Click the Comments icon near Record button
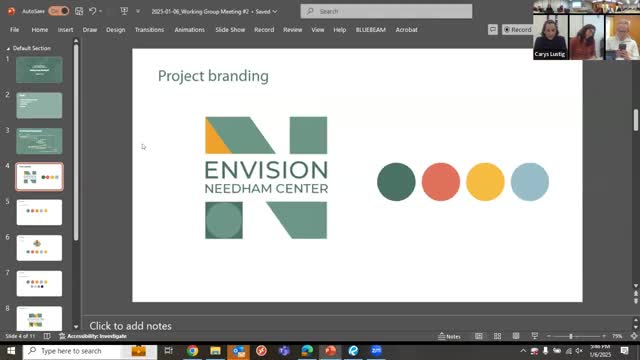Image resolution: width=640 pixels, height=360 pixels. point(493,29)
